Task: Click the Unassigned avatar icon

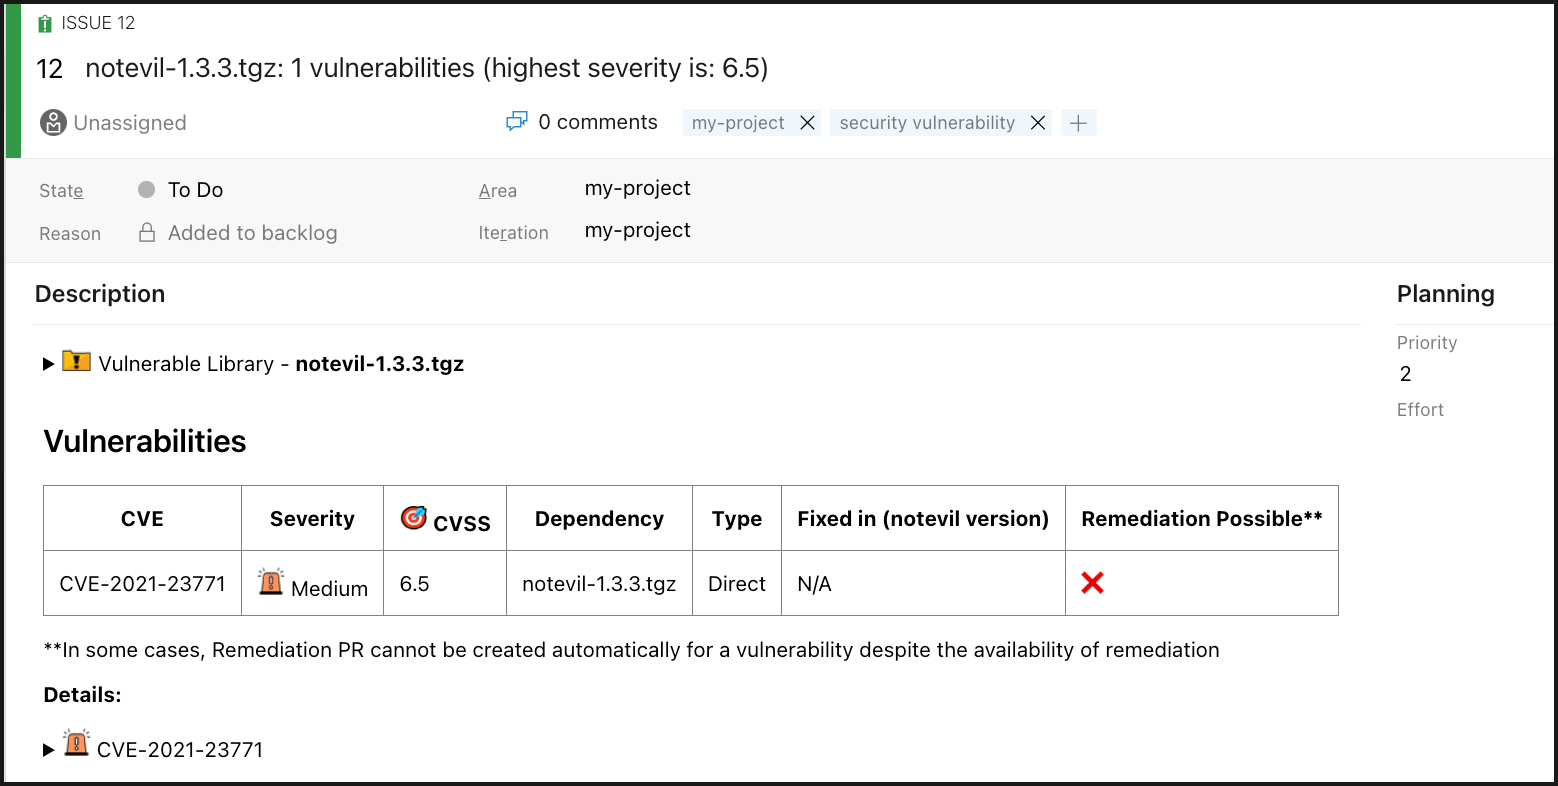Action: point(53,123)
